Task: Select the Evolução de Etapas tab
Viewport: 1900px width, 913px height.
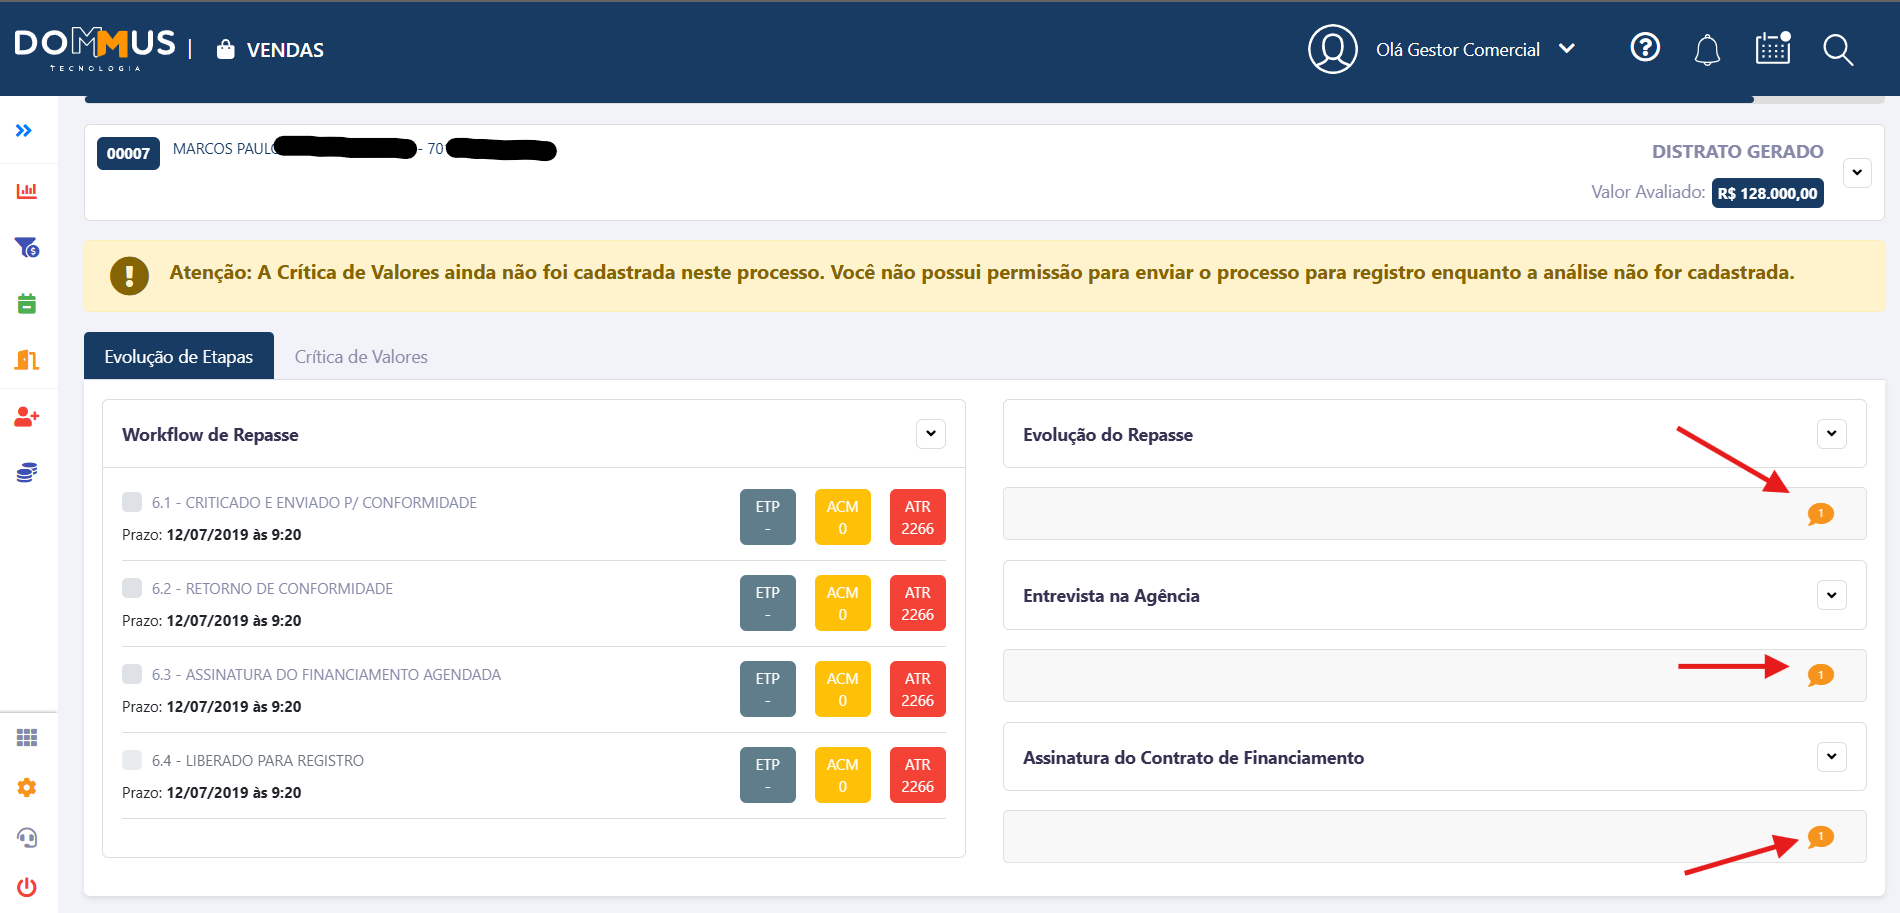Action: pos(179,357)
